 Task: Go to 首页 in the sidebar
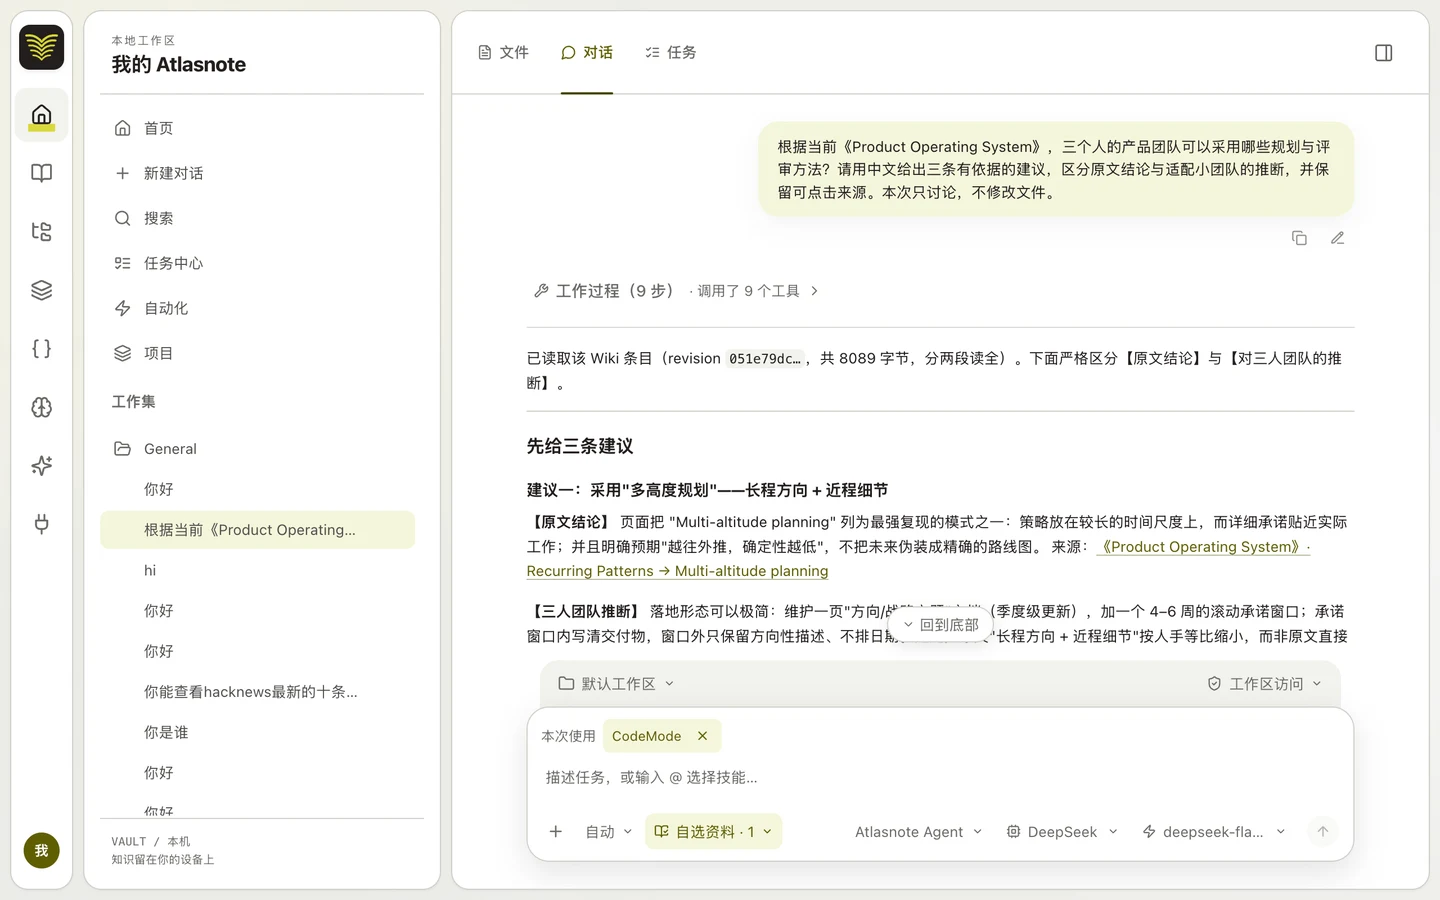pos(262,128)
